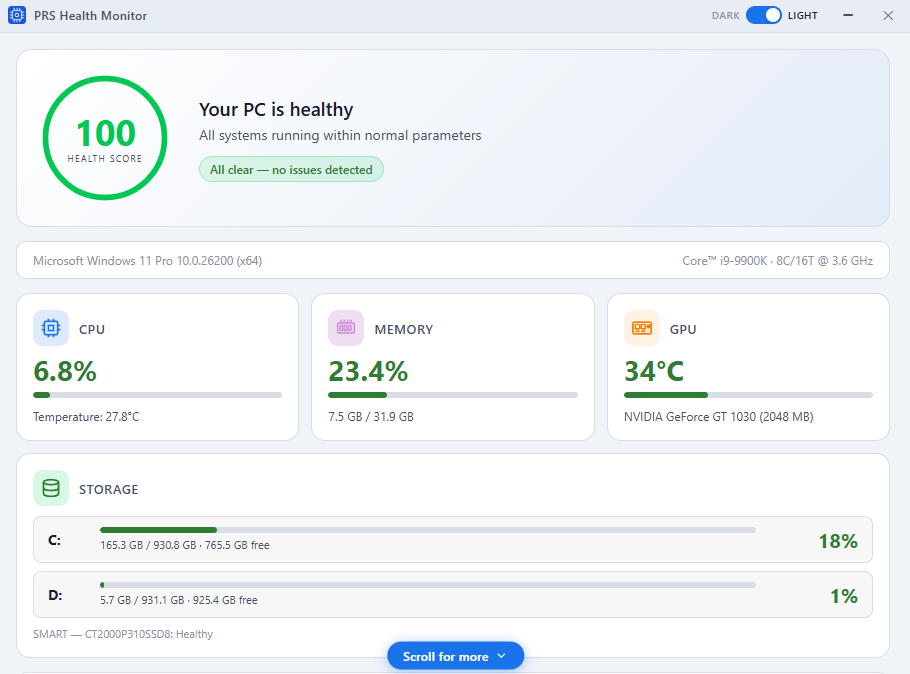
Task: Click the DARK label
Action: [725, 16]
